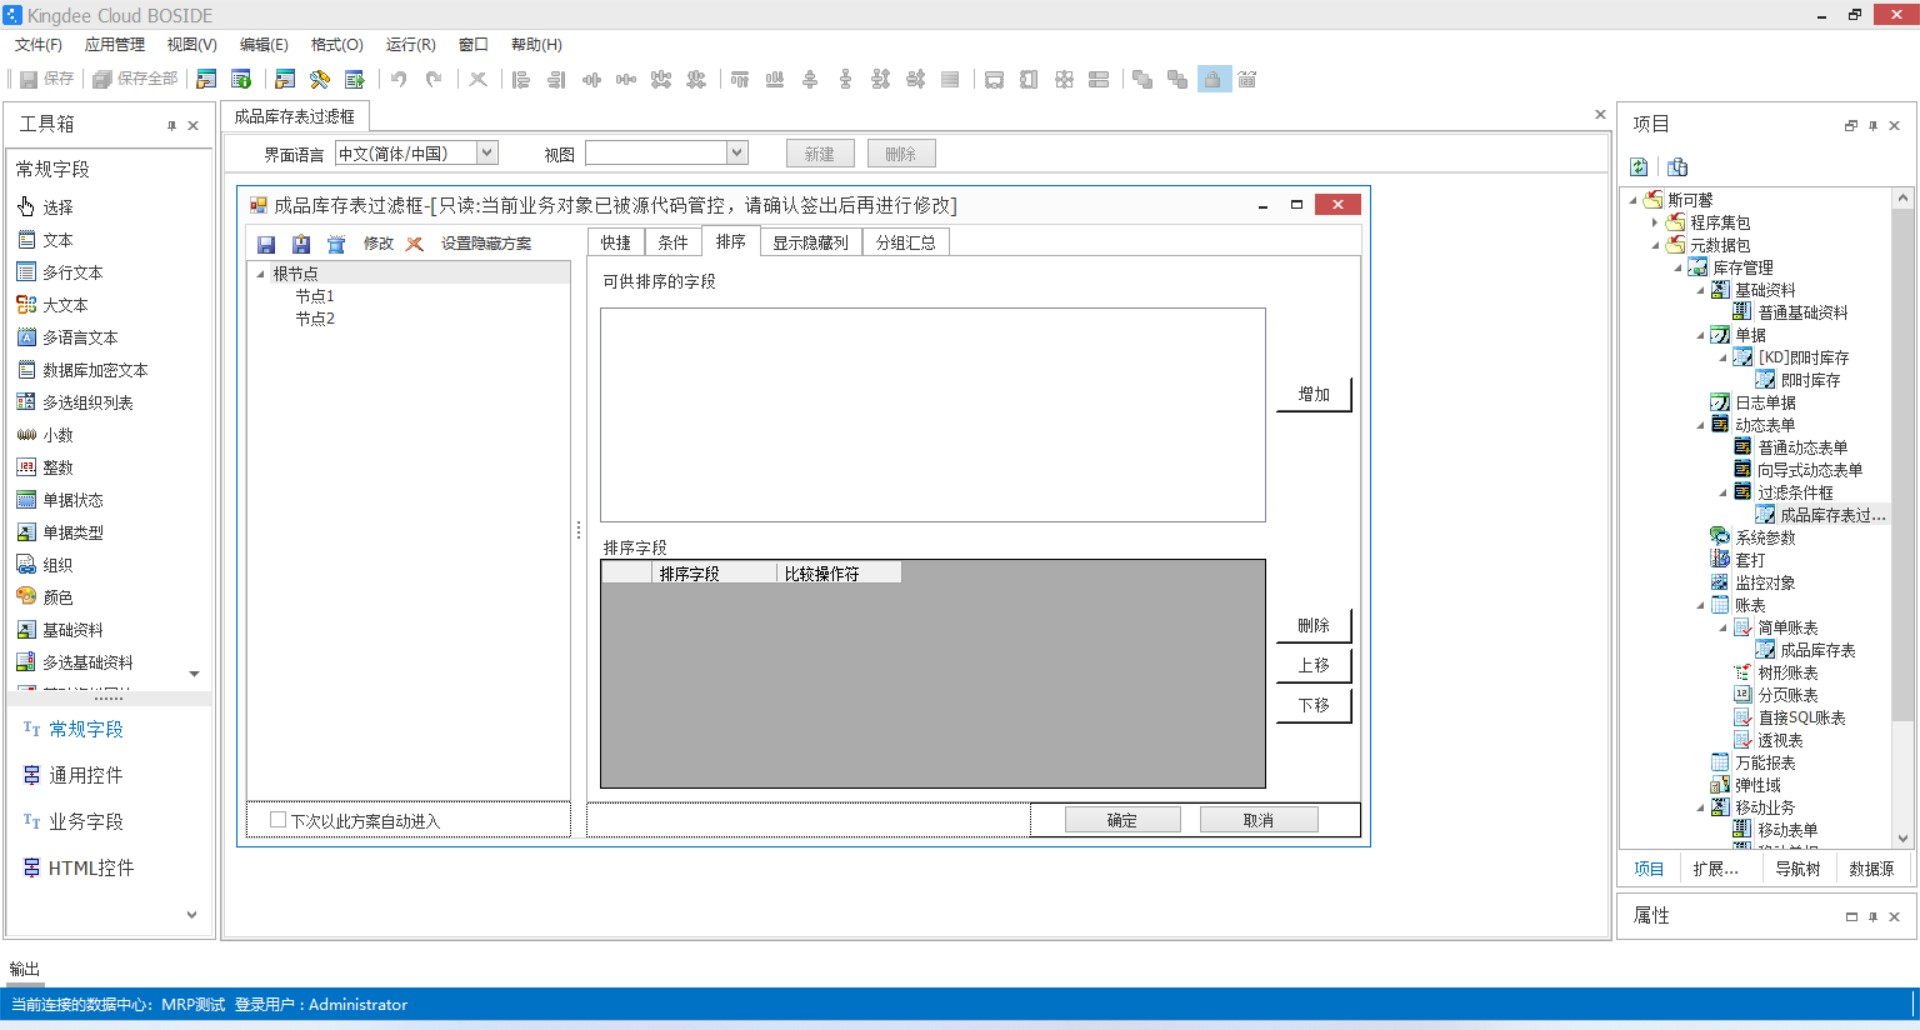Open the 运行(R) menu
The height and width of the screenshot is (1030, 1920).
pyautogui.click(x=411, y=44)
